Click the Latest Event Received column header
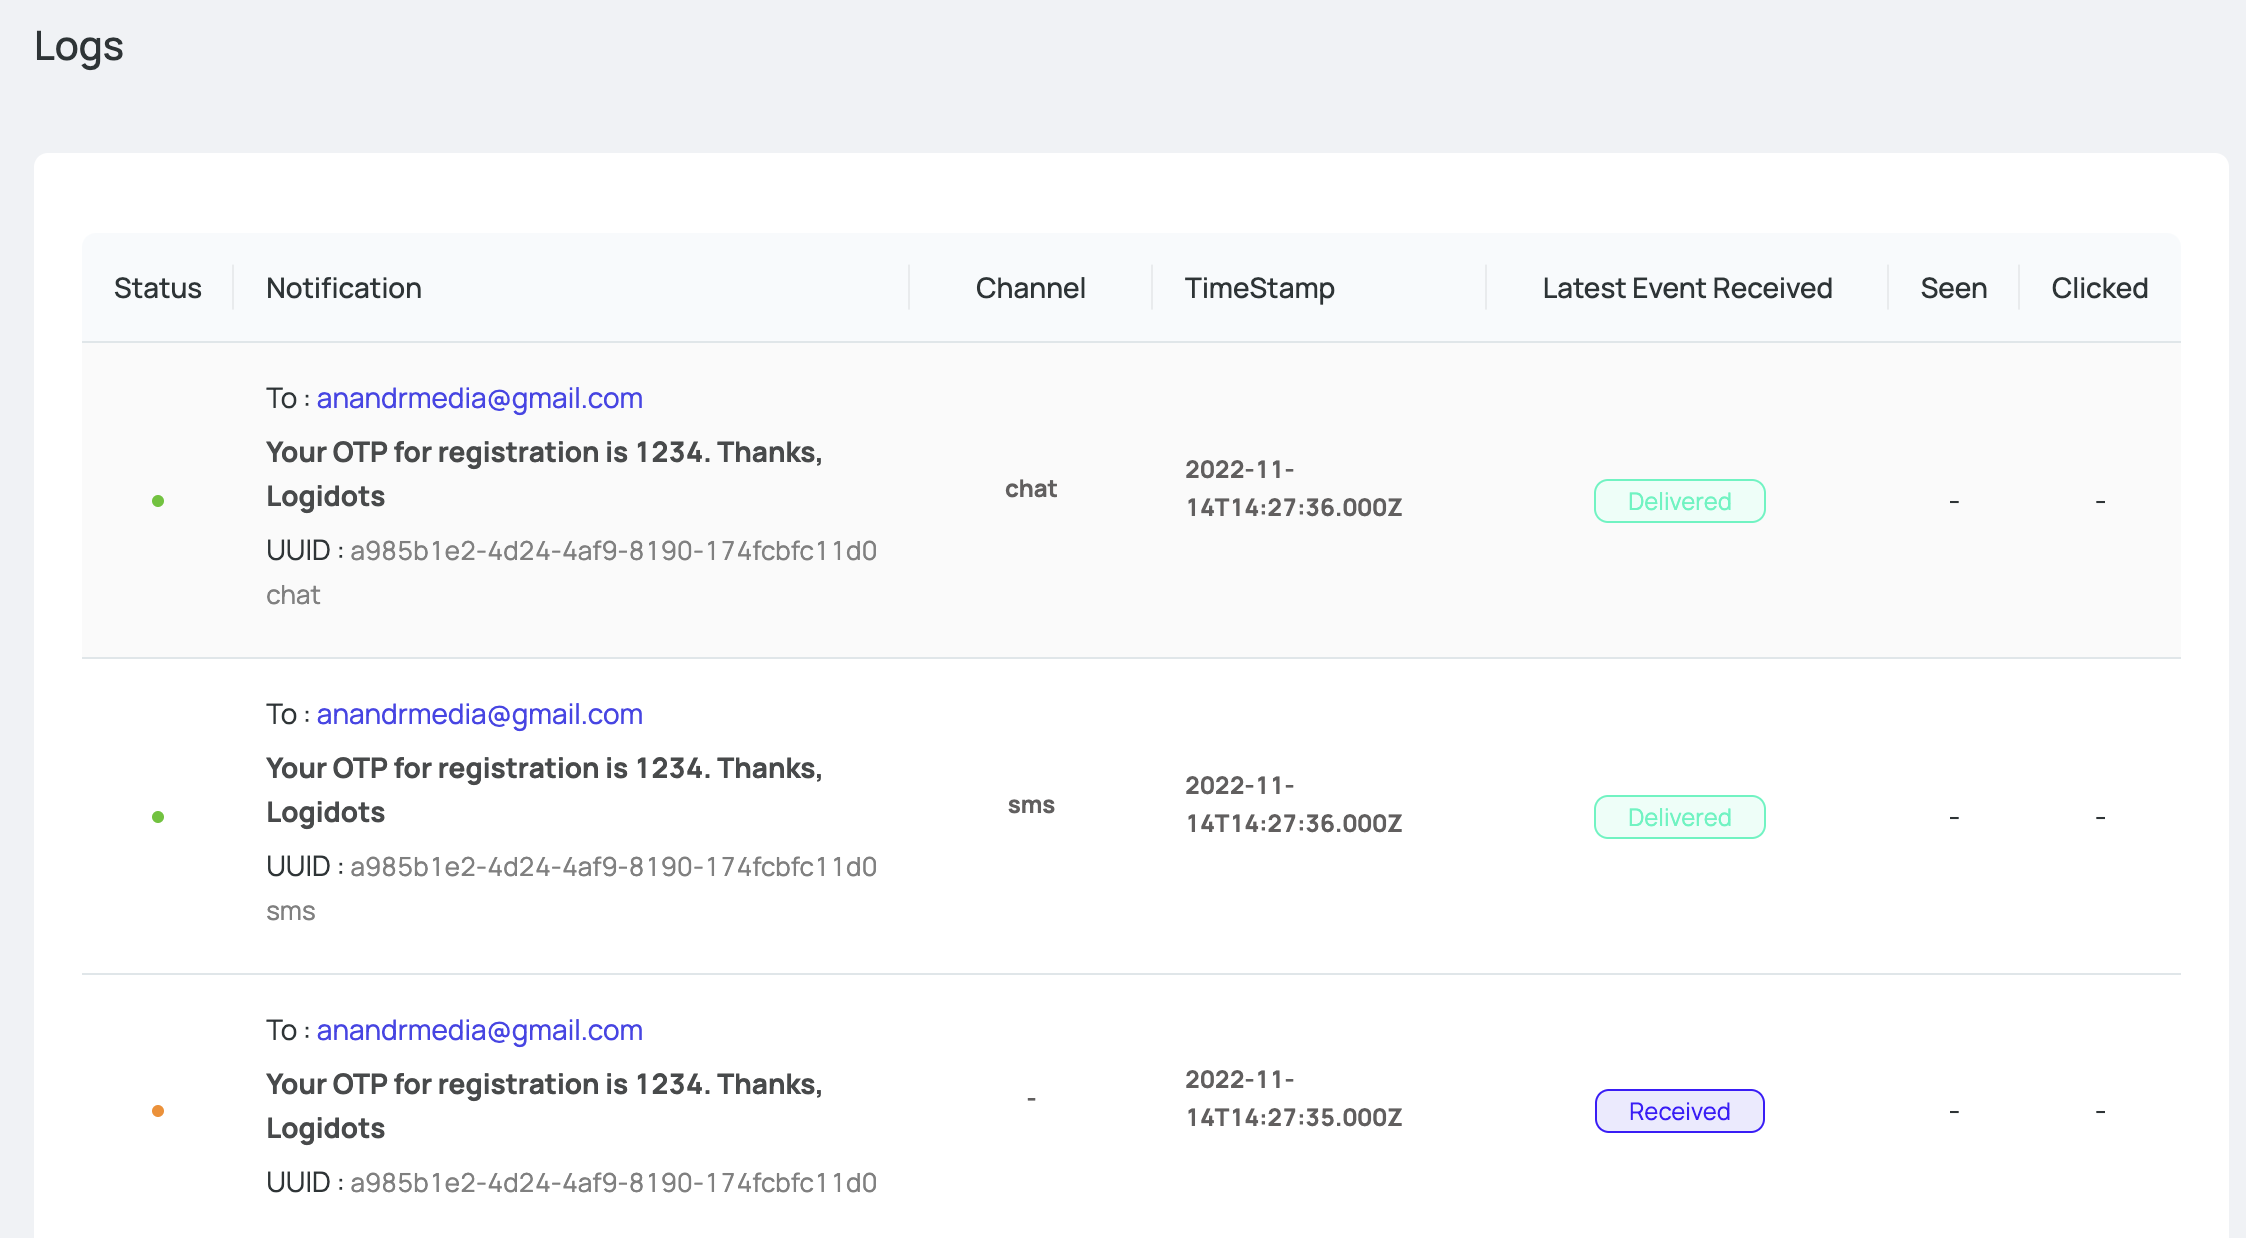 (1687, 288)
